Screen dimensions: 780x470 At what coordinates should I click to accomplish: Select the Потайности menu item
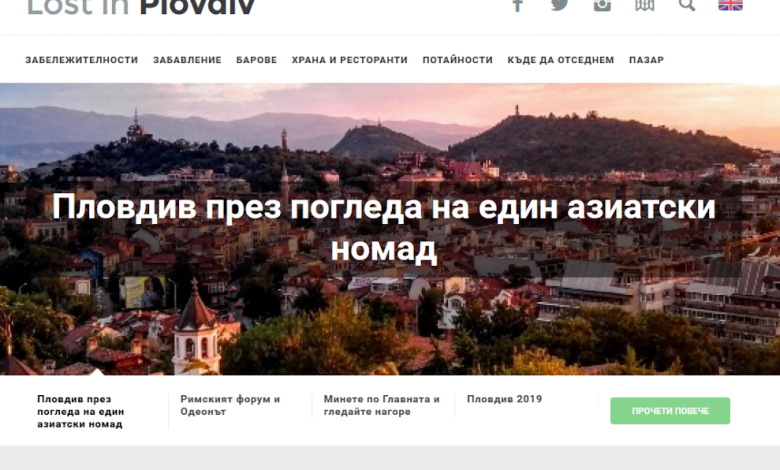pyautogui.click(x=457, y=60)
